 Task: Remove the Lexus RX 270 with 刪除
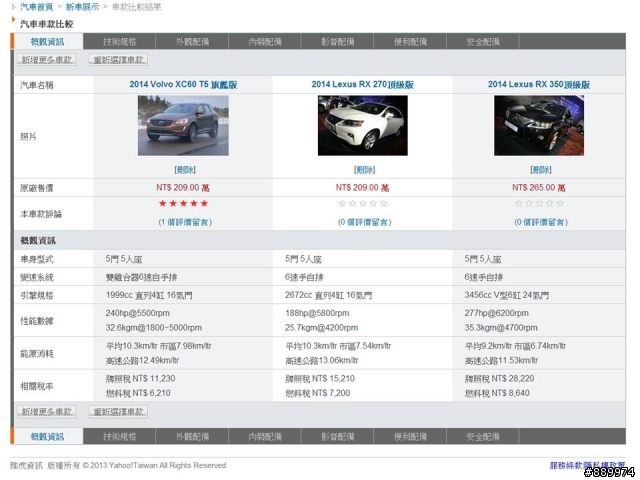click(x=364, y=169)
